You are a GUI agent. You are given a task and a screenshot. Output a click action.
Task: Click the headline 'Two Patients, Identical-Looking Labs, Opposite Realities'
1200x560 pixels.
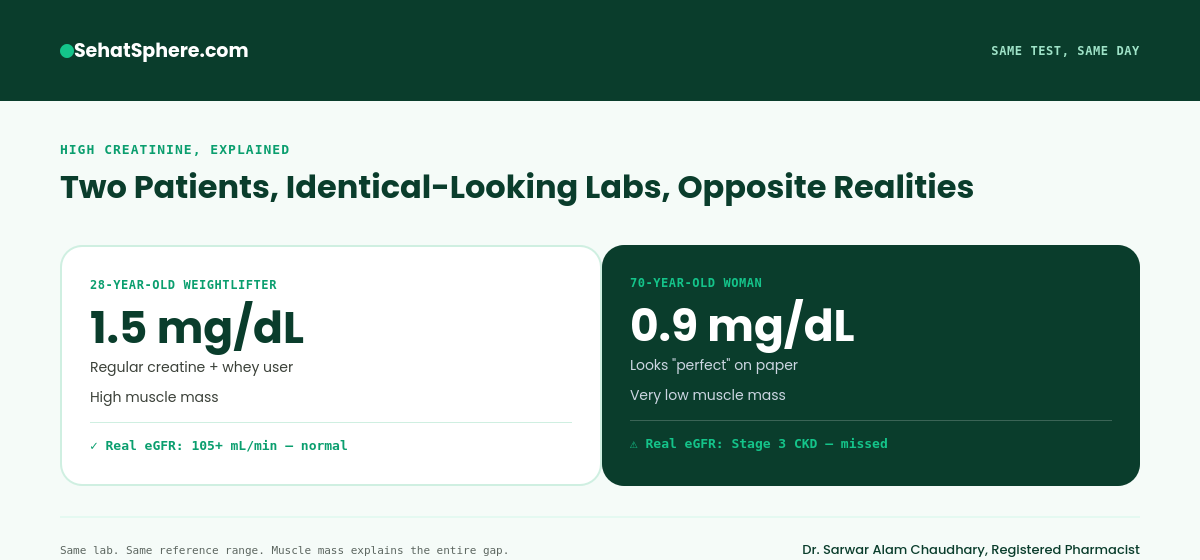tap(517, 187)
